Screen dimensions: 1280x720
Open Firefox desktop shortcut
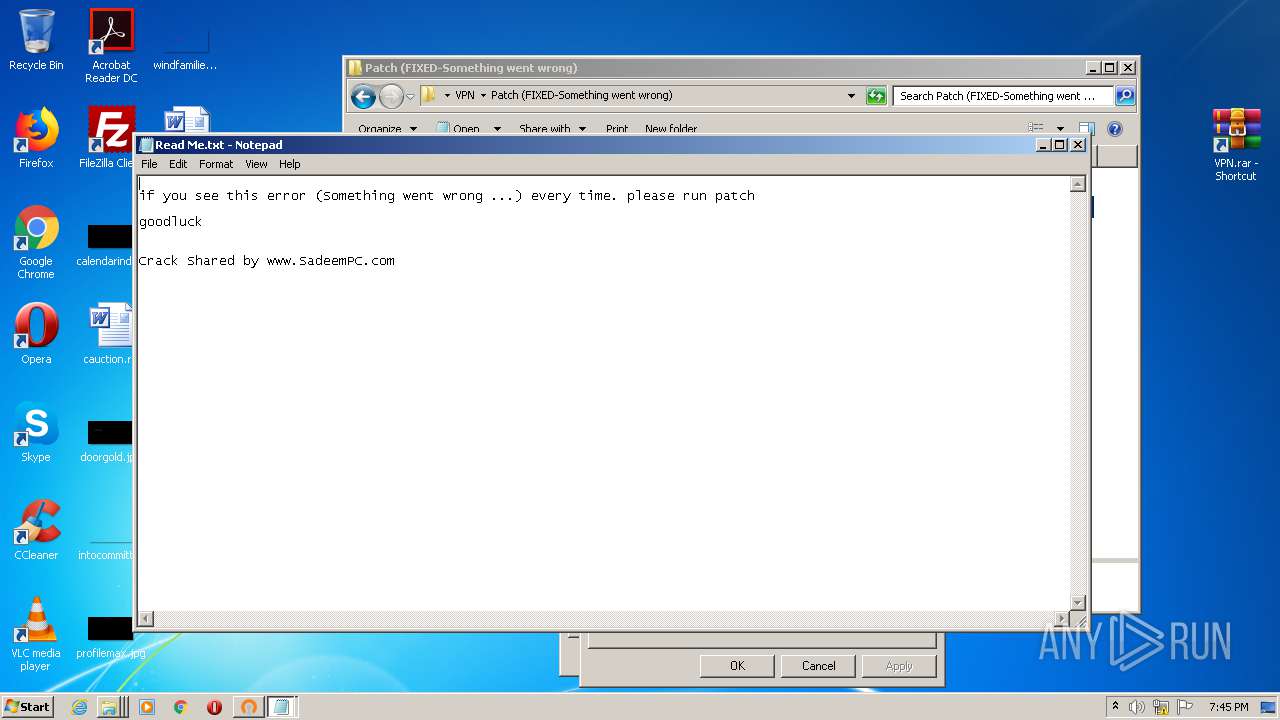tap(36, 138)
